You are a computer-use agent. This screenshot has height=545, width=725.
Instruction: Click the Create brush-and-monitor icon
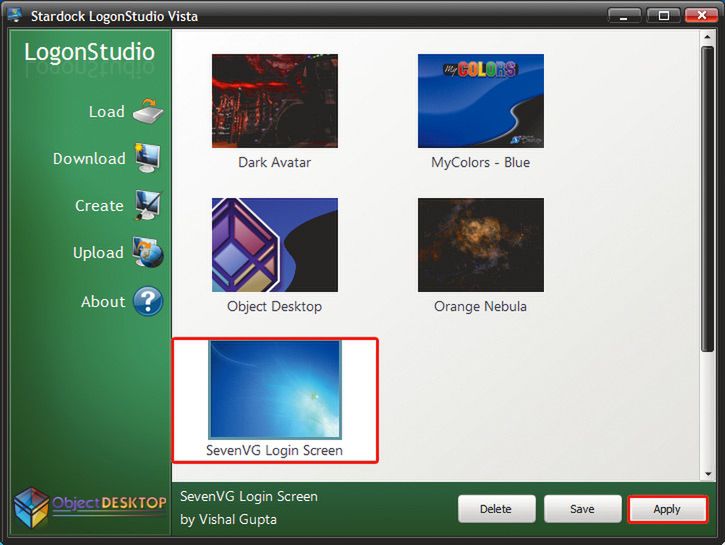click(x=148, y=205)
